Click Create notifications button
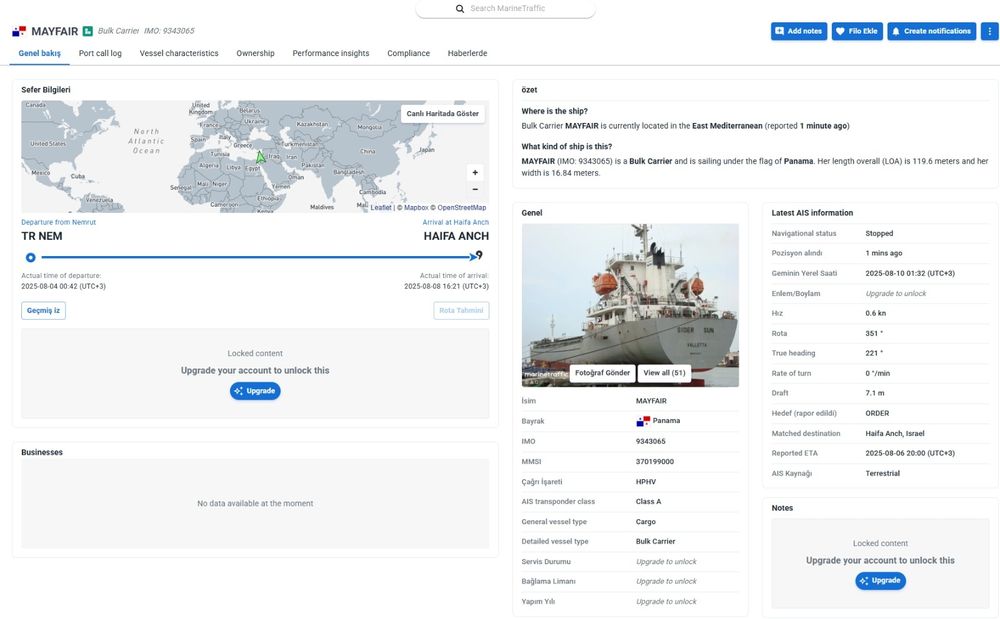Viewport: 1000px width, 619px height. tap(931, 31)
